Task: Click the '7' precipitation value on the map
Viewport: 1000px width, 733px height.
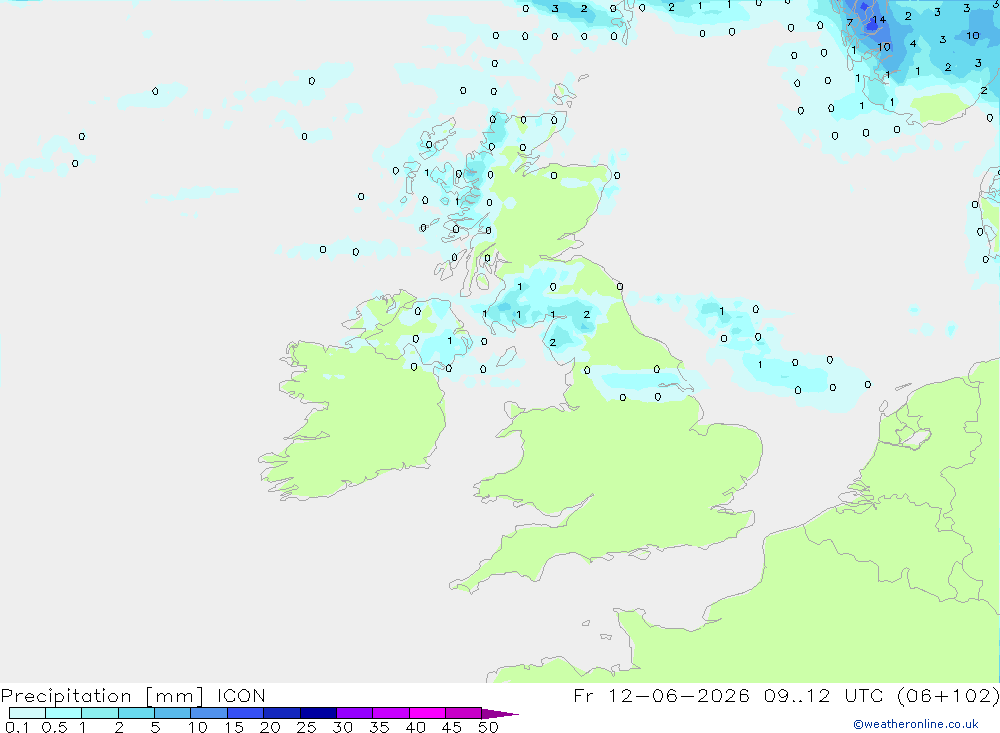Action: (x=849, y=22)
